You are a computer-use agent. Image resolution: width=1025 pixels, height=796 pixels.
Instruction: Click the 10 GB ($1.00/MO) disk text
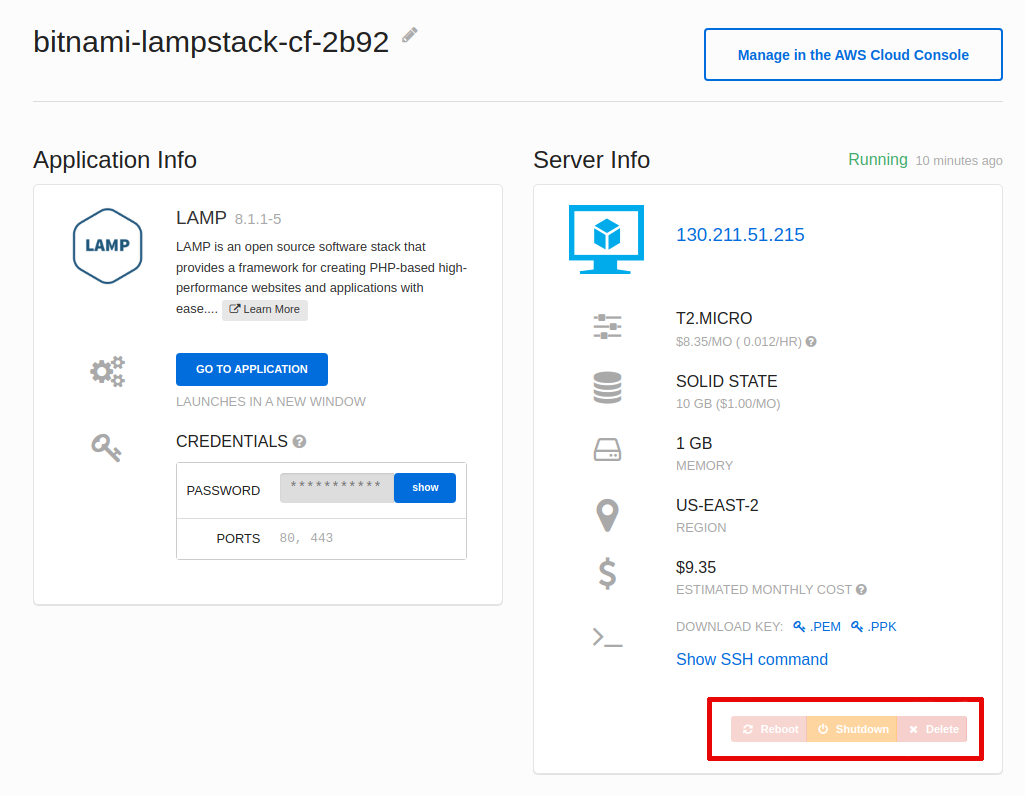728,403
